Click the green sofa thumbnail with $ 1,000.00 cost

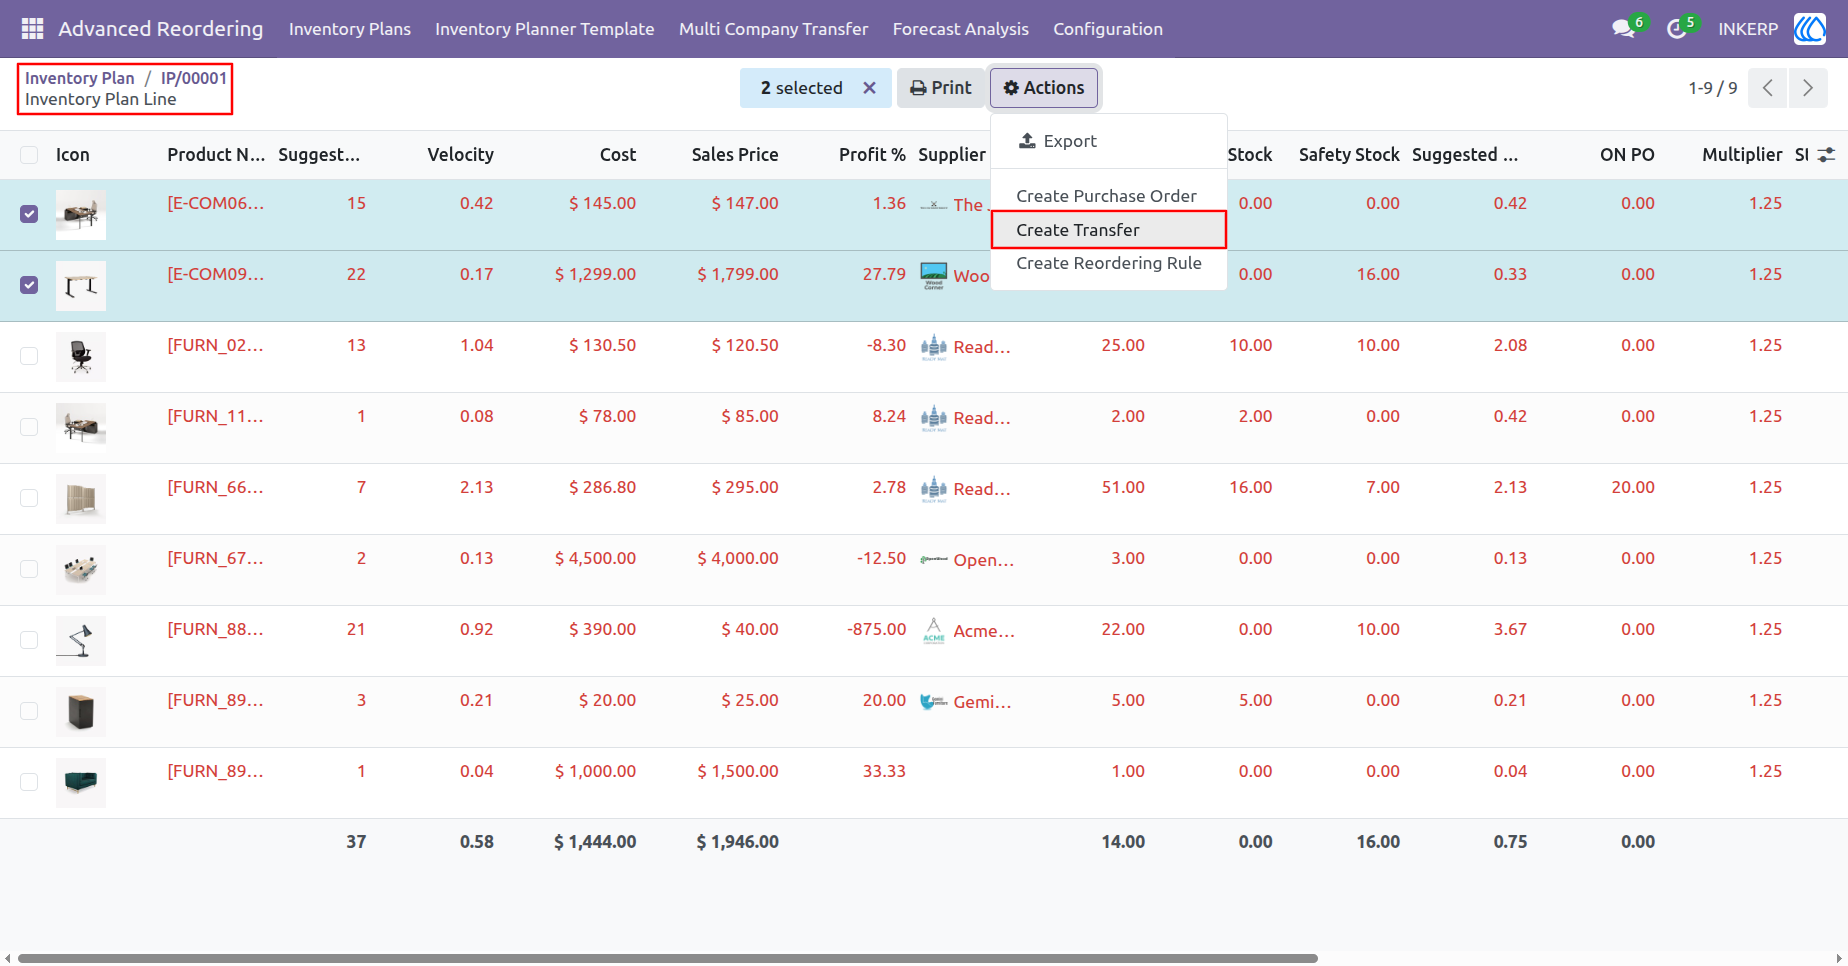(x=81, y=783)
